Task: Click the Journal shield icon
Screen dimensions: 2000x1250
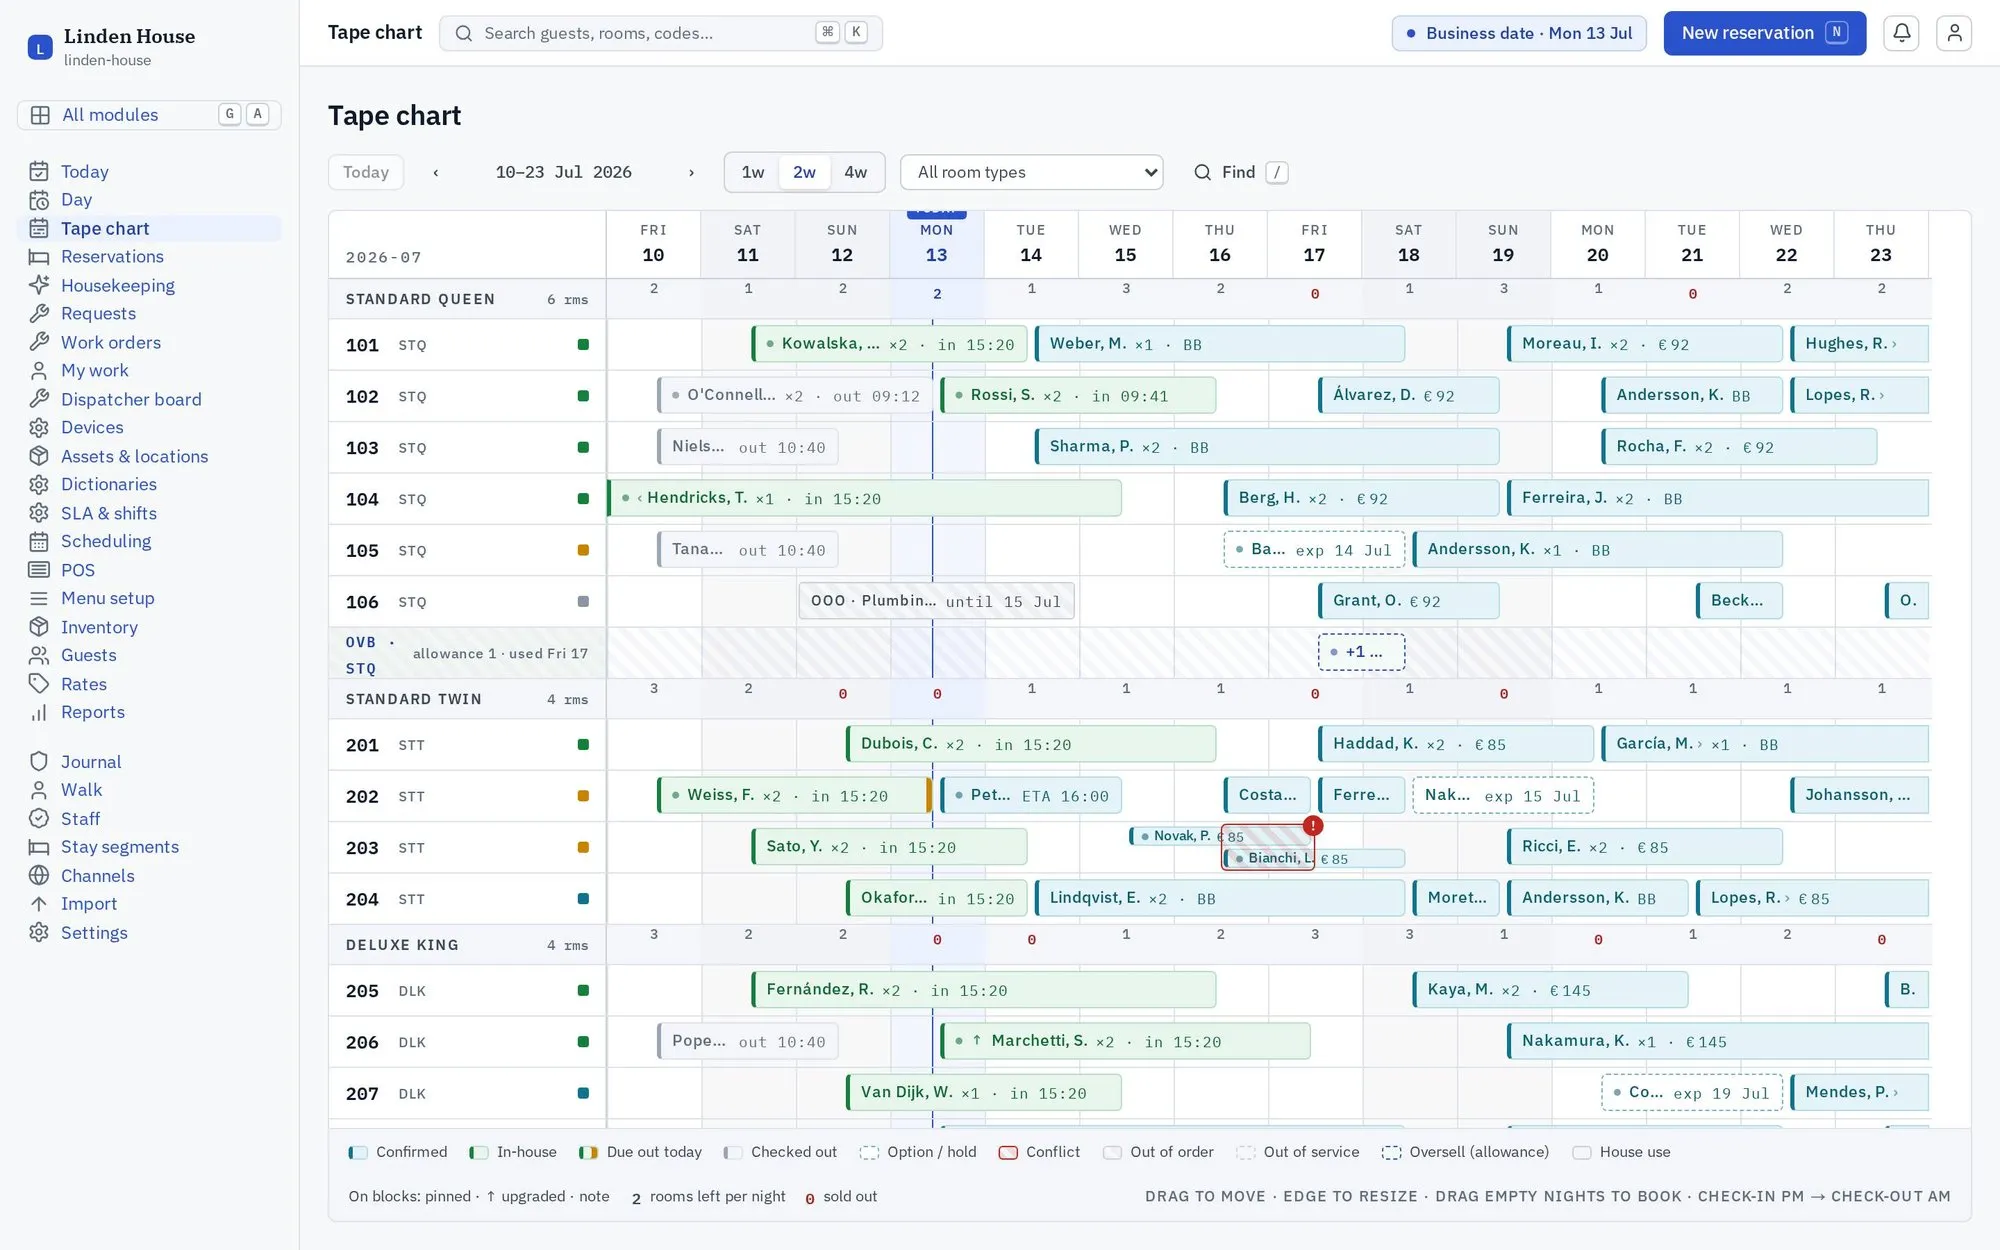Action: pos(39,762)
